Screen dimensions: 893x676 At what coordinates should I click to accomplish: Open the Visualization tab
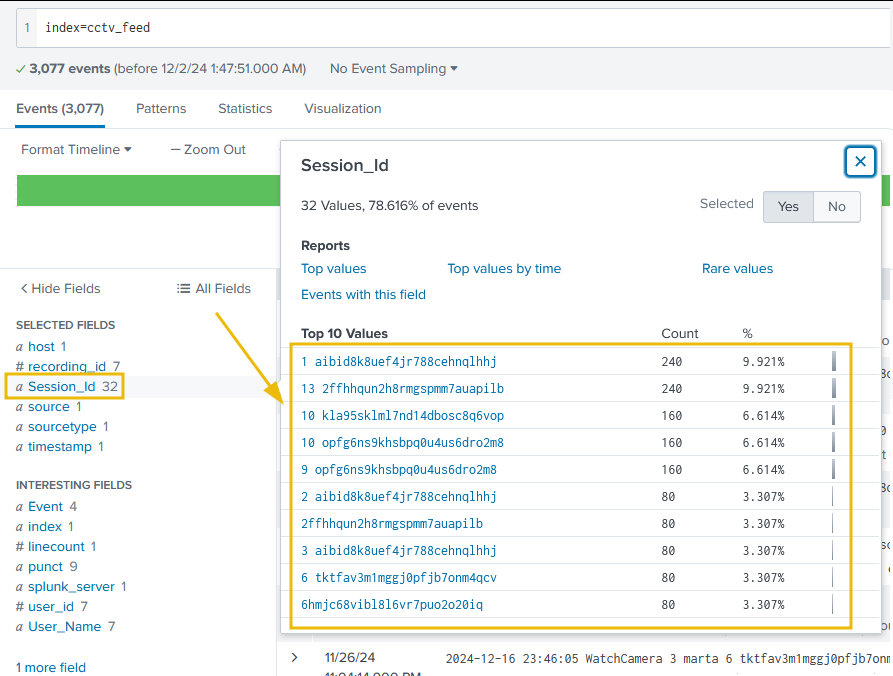pos(342,109)
